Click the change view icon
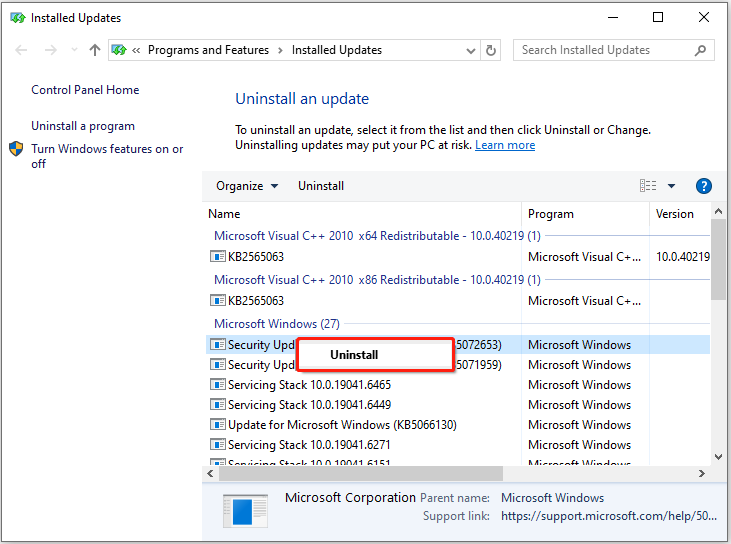This screenshot has height=544, width=731. (648, 186)
